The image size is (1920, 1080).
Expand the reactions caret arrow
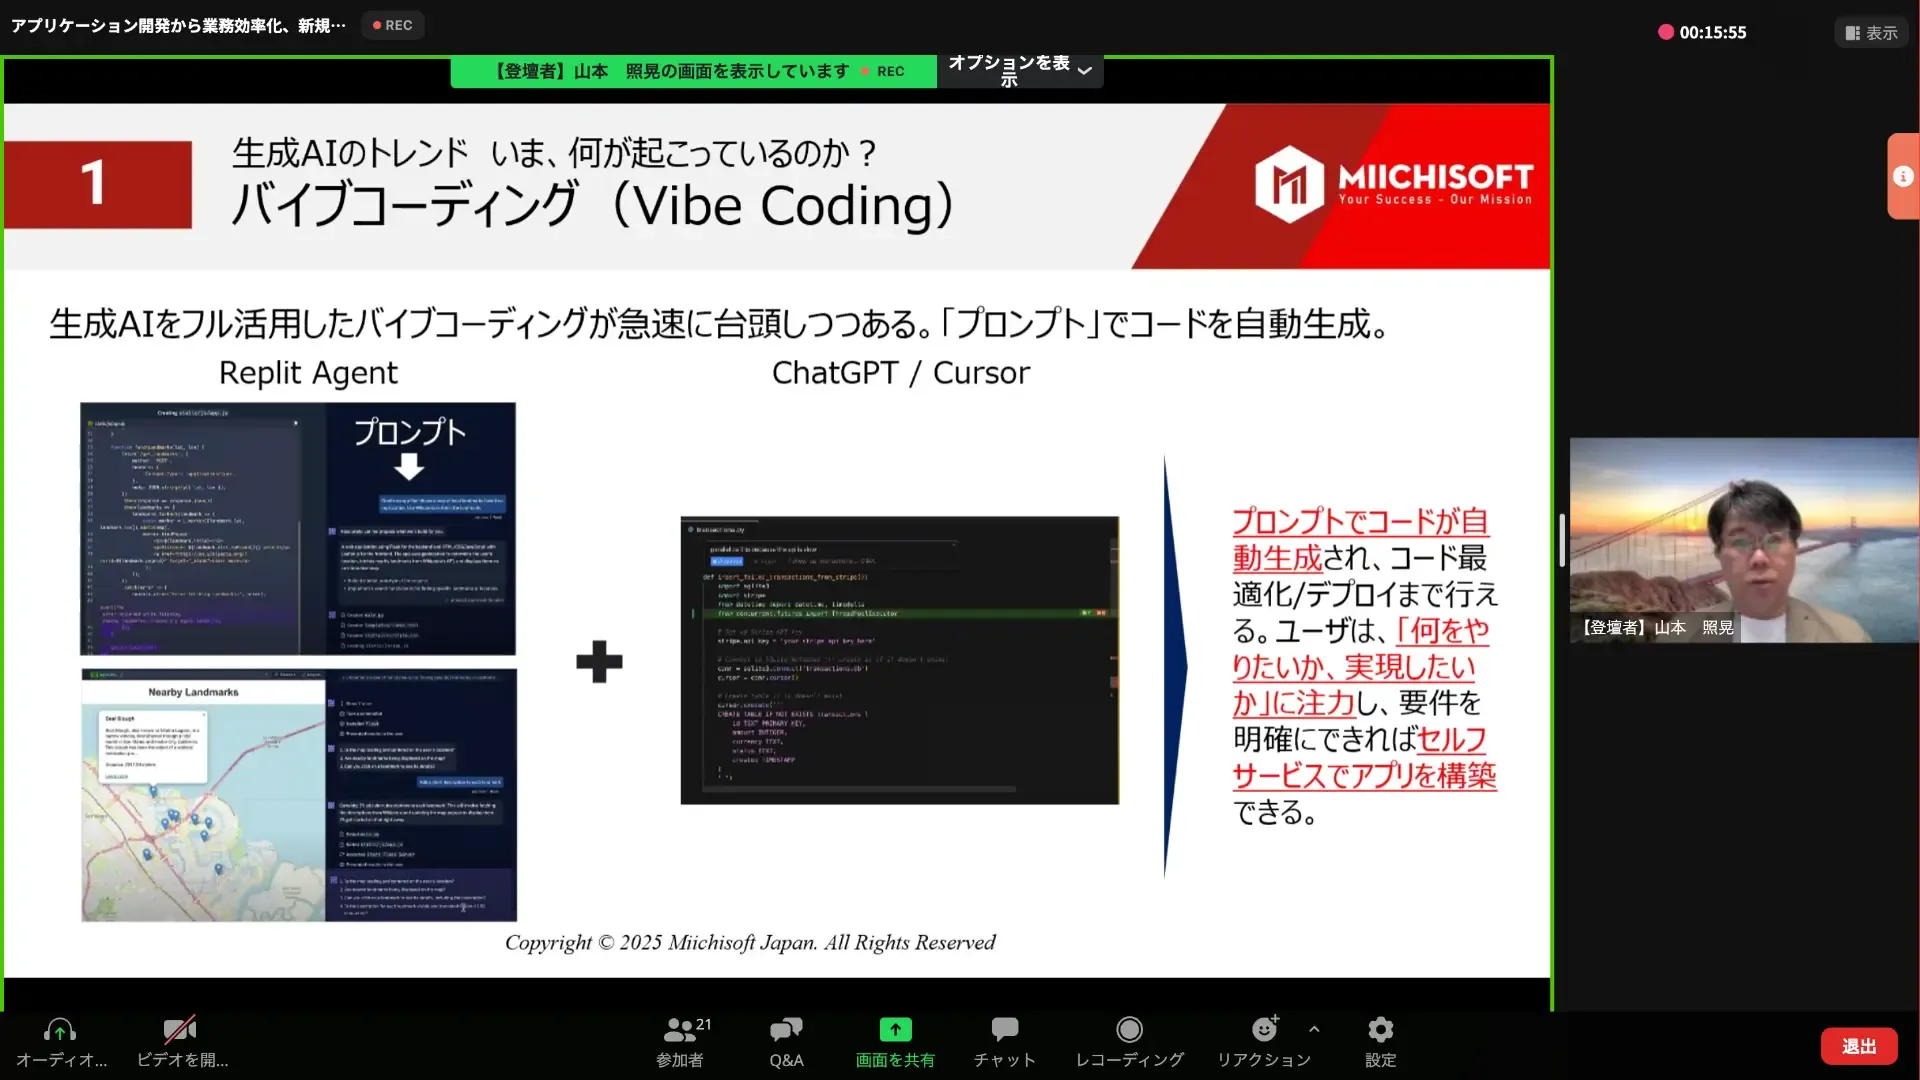[x=1314, y=1029]
